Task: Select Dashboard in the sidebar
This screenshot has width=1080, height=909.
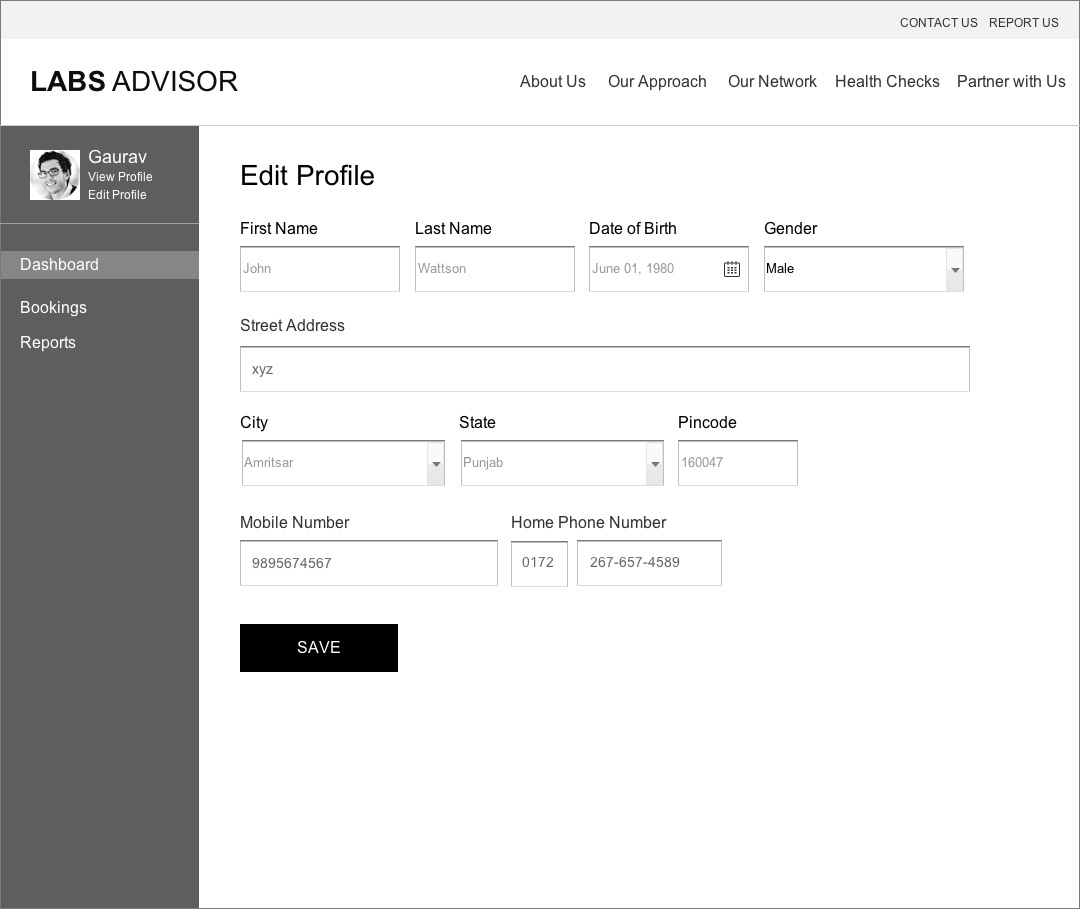Action: tap(60, 265)
